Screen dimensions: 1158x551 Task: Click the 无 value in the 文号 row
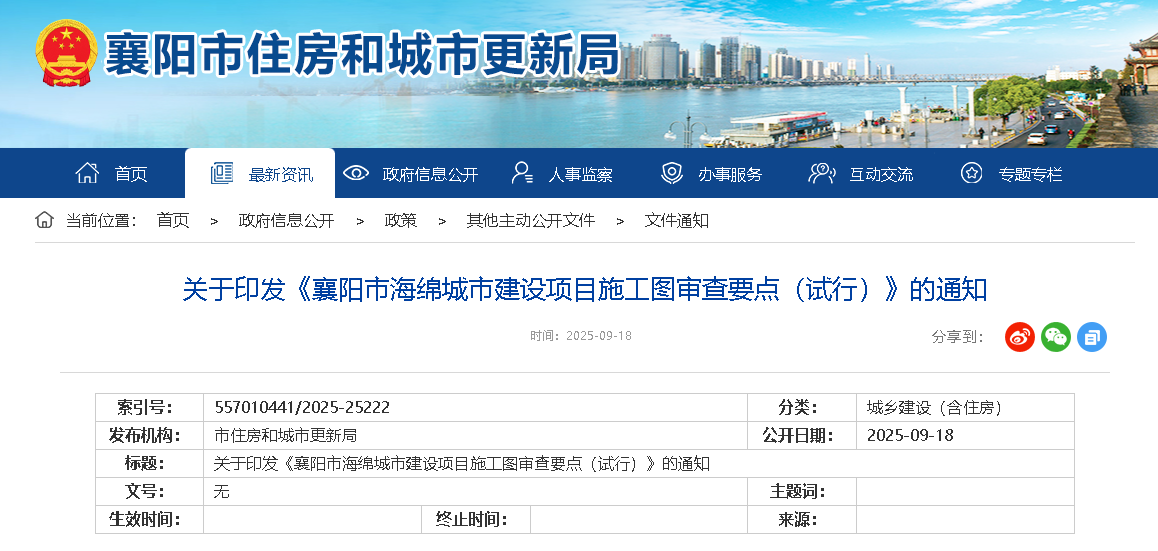222,492
